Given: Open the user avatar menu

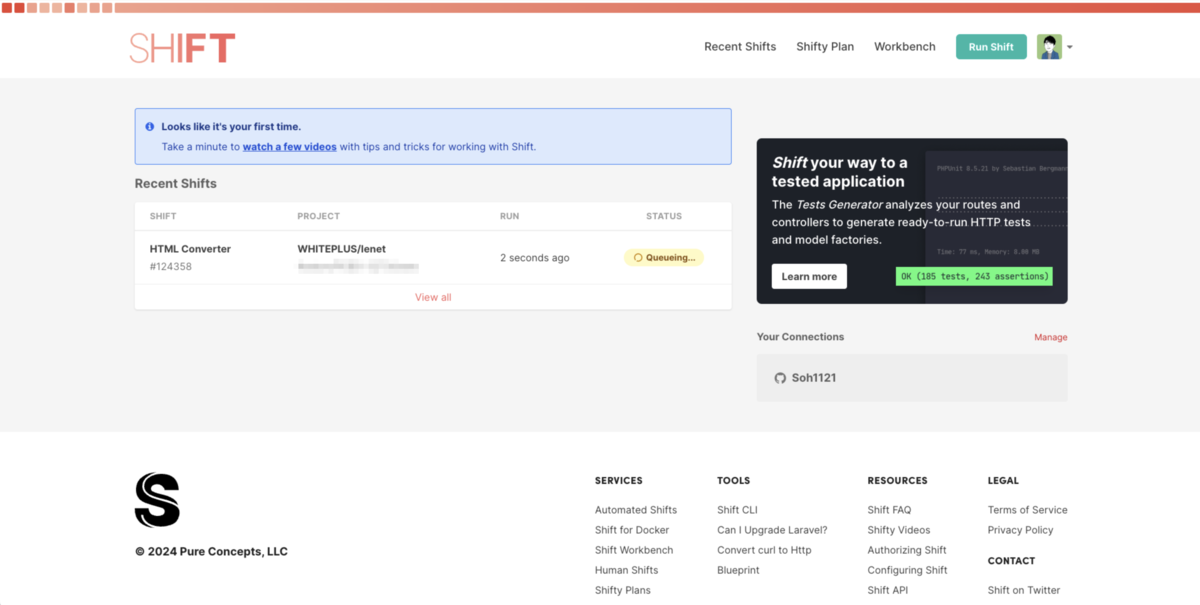Looking at the screenshot, I should [x=1049, y=47].
